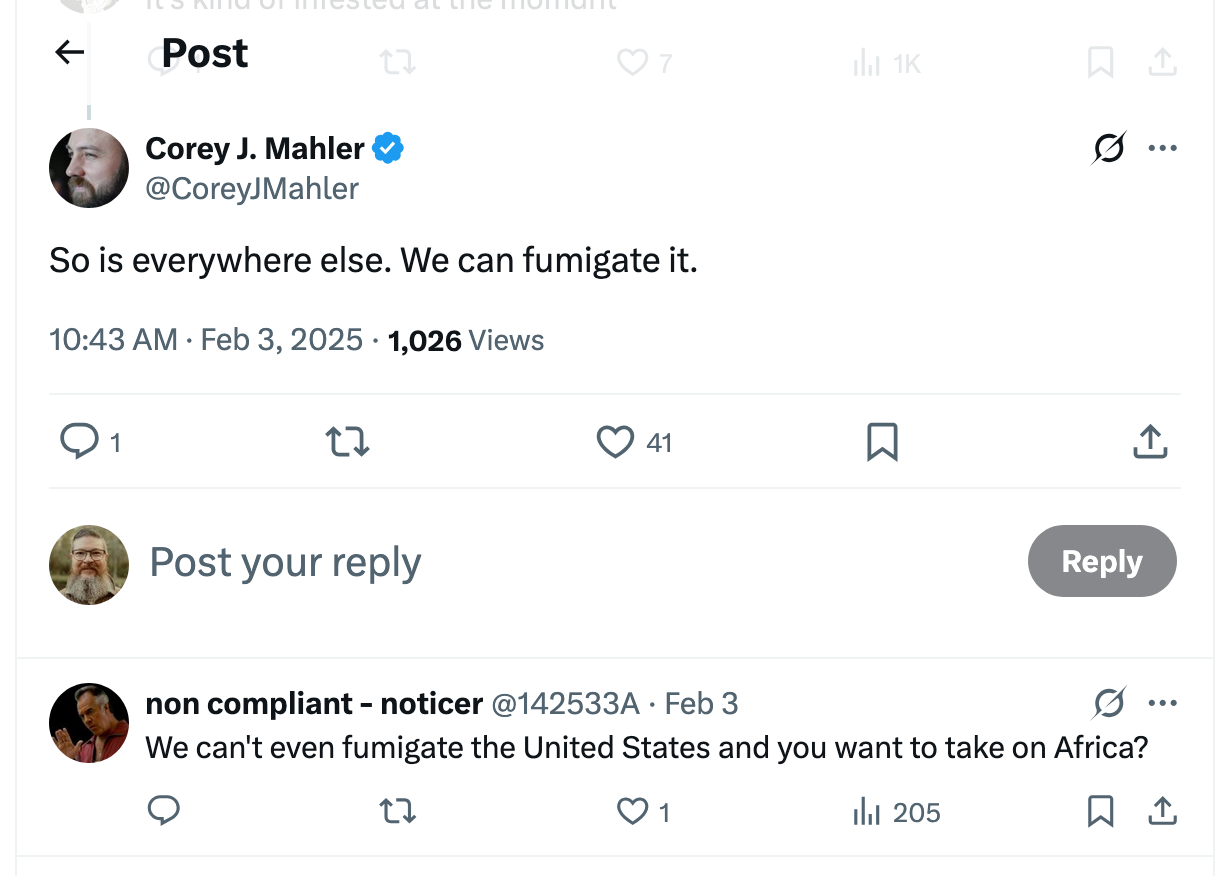Go back using the arrow
This screenshot has width=1223, height=876.
tap(68, 52)
